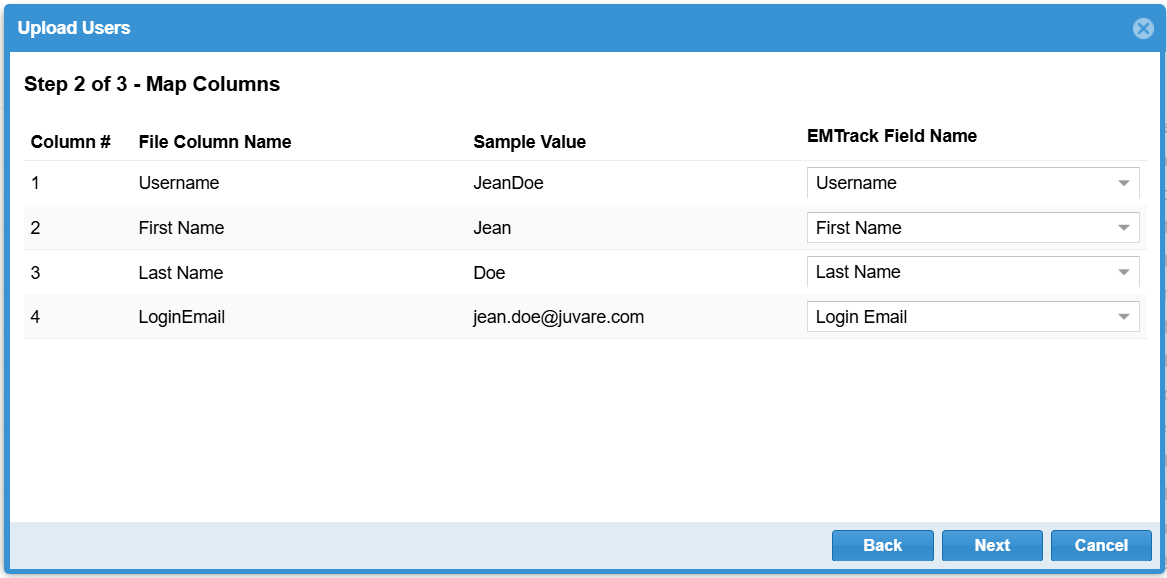Expand the Login Email field mapping dropdown
Screen dimensions: 1167x578
coord(972,317)
